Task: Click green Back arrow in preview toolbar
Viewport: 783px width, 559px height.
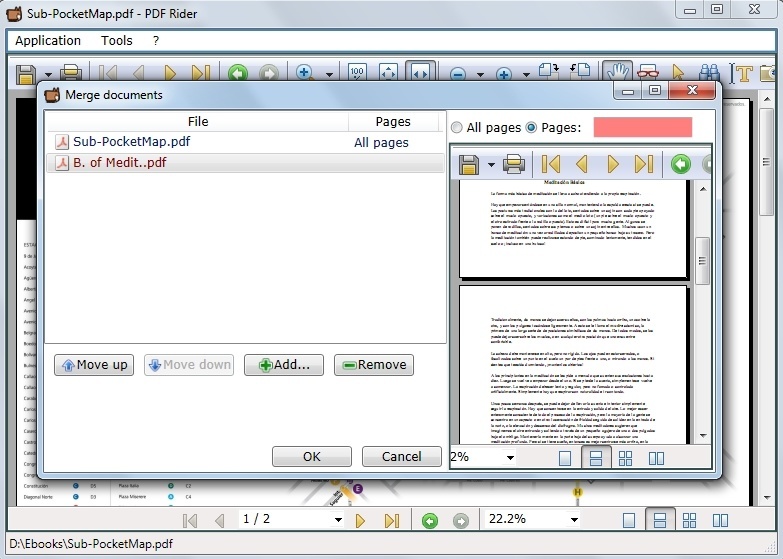Action: (x=681, y=164)
